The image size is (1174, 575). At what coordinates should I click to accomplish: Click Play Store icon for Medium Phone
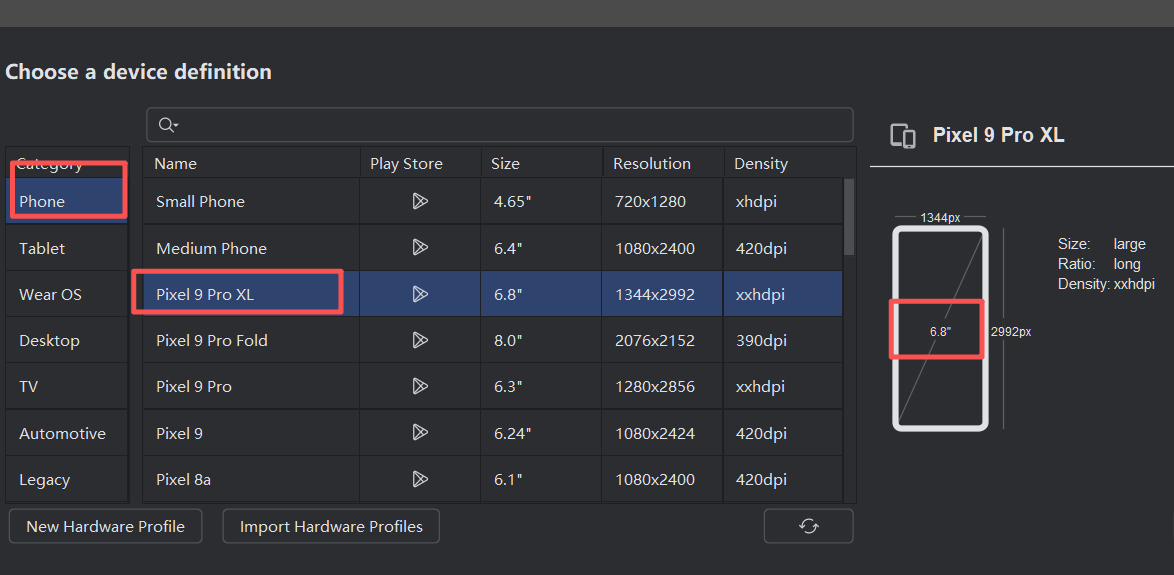click(x=420, y=248)
